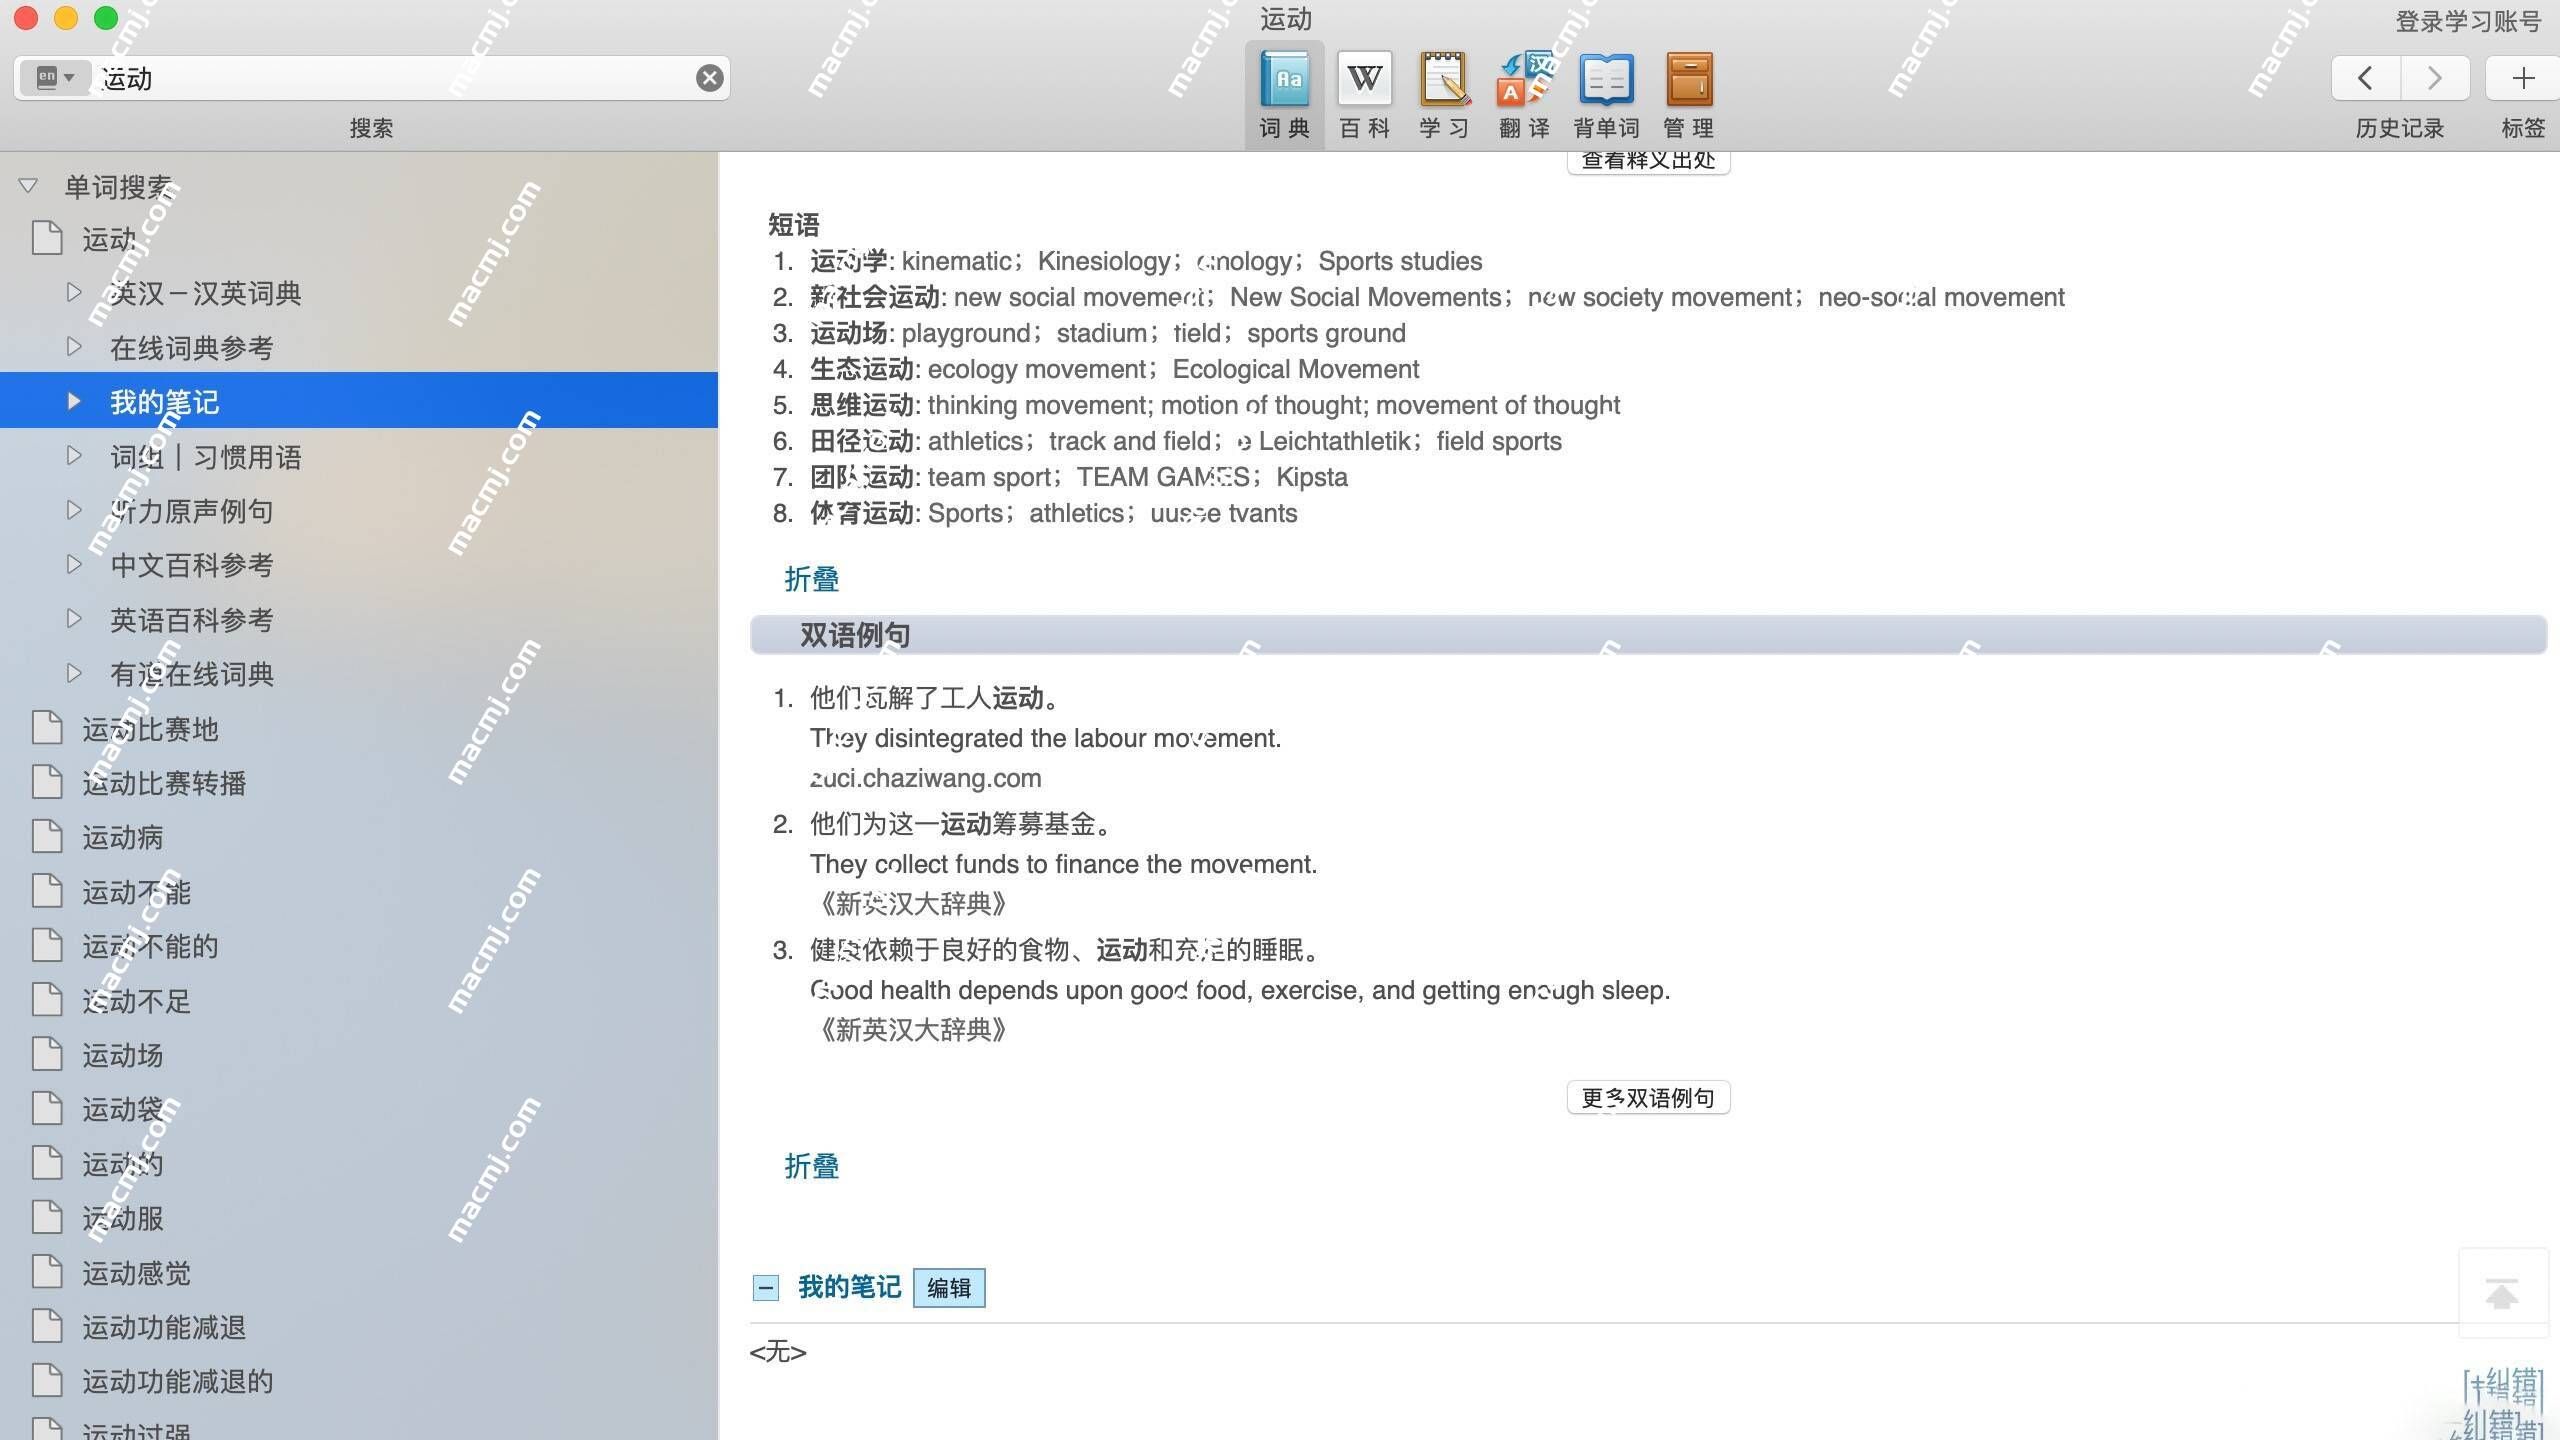The width and height of the screenshot is (2560, 1440).
Task: Click 更多双语例句 button
Action: 1647,1095
